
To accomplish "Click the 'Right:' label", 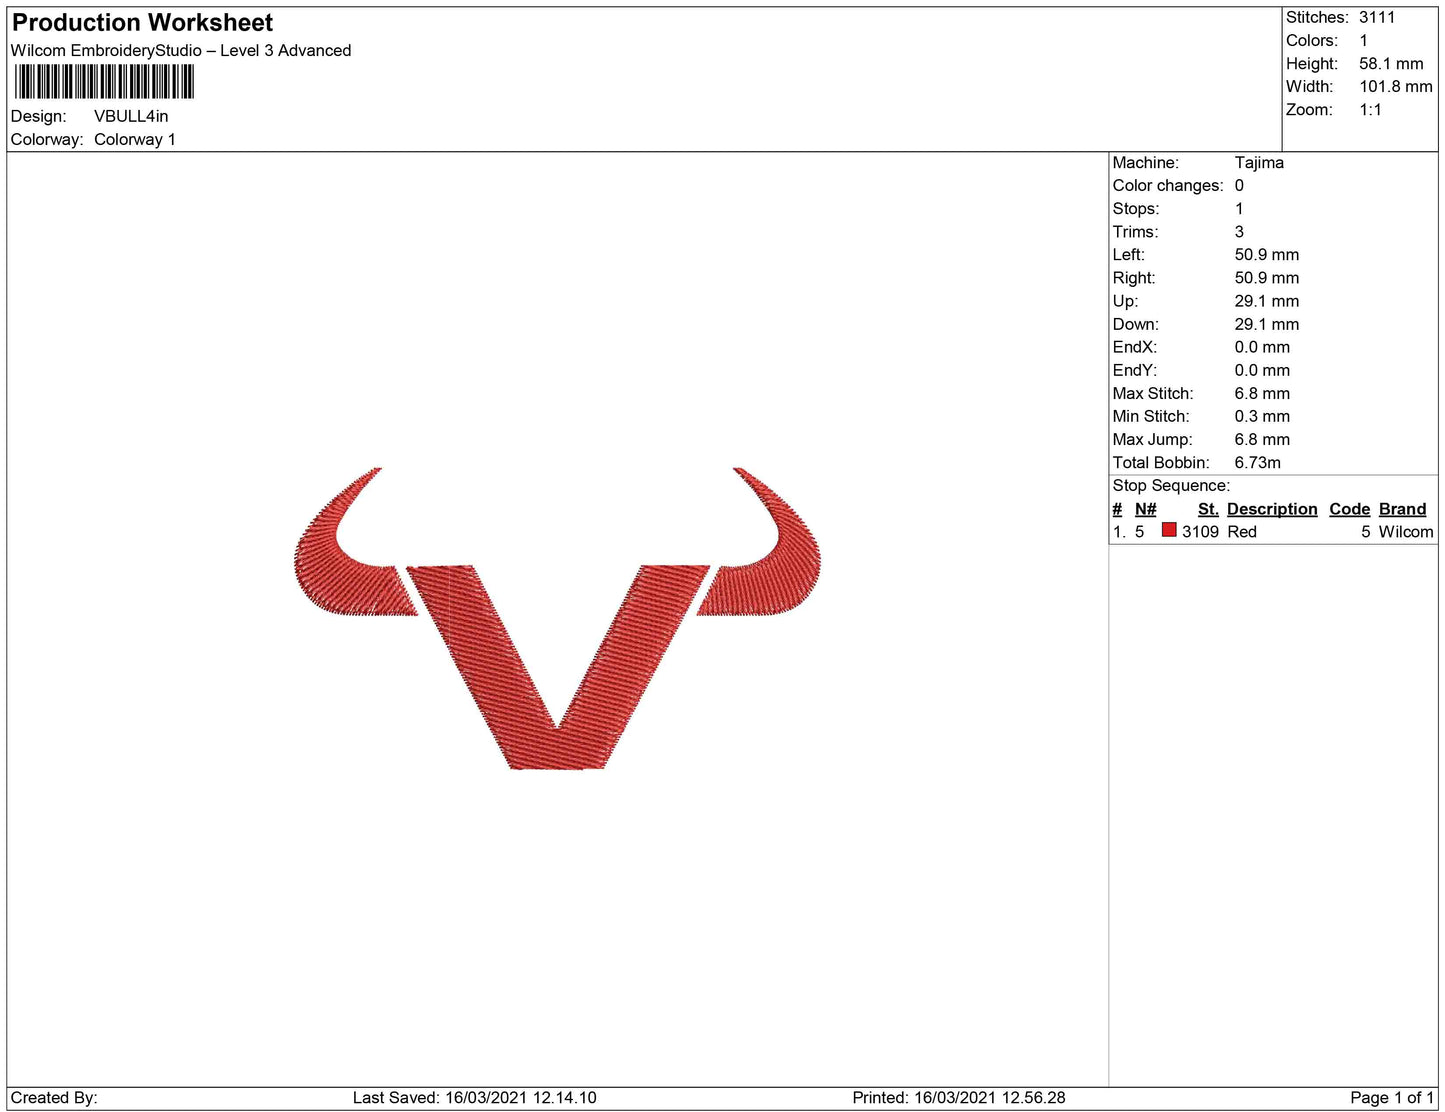I will point(1134,278).
